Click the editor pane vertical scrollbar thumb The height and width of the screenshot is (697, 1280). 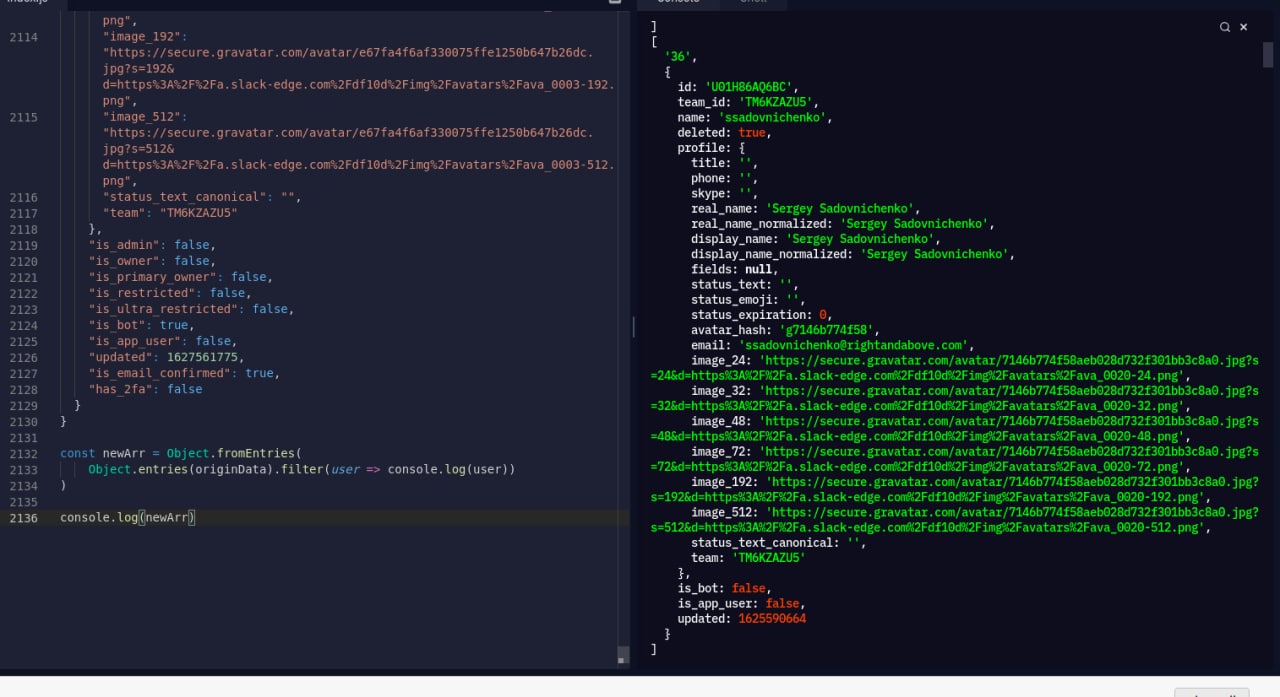click(623, 656)
